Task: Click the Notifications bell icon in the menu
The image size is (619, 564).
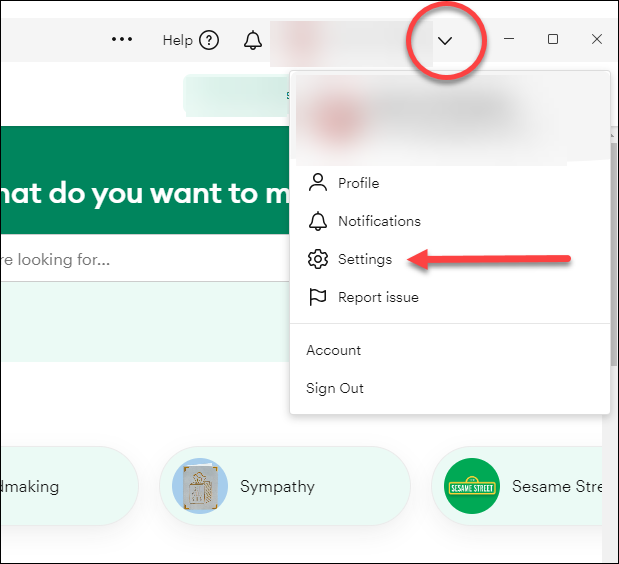Action: click(x=318, y=221)
